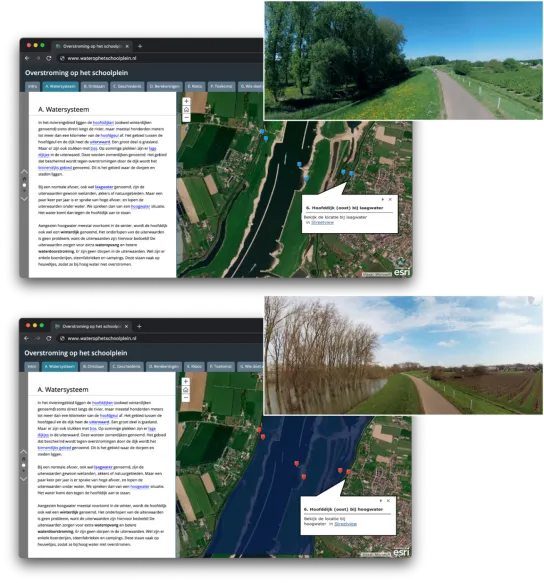Reset the low-water map to its home extent
The height and width of the screenshot is (583, 544).
(186, 110)
